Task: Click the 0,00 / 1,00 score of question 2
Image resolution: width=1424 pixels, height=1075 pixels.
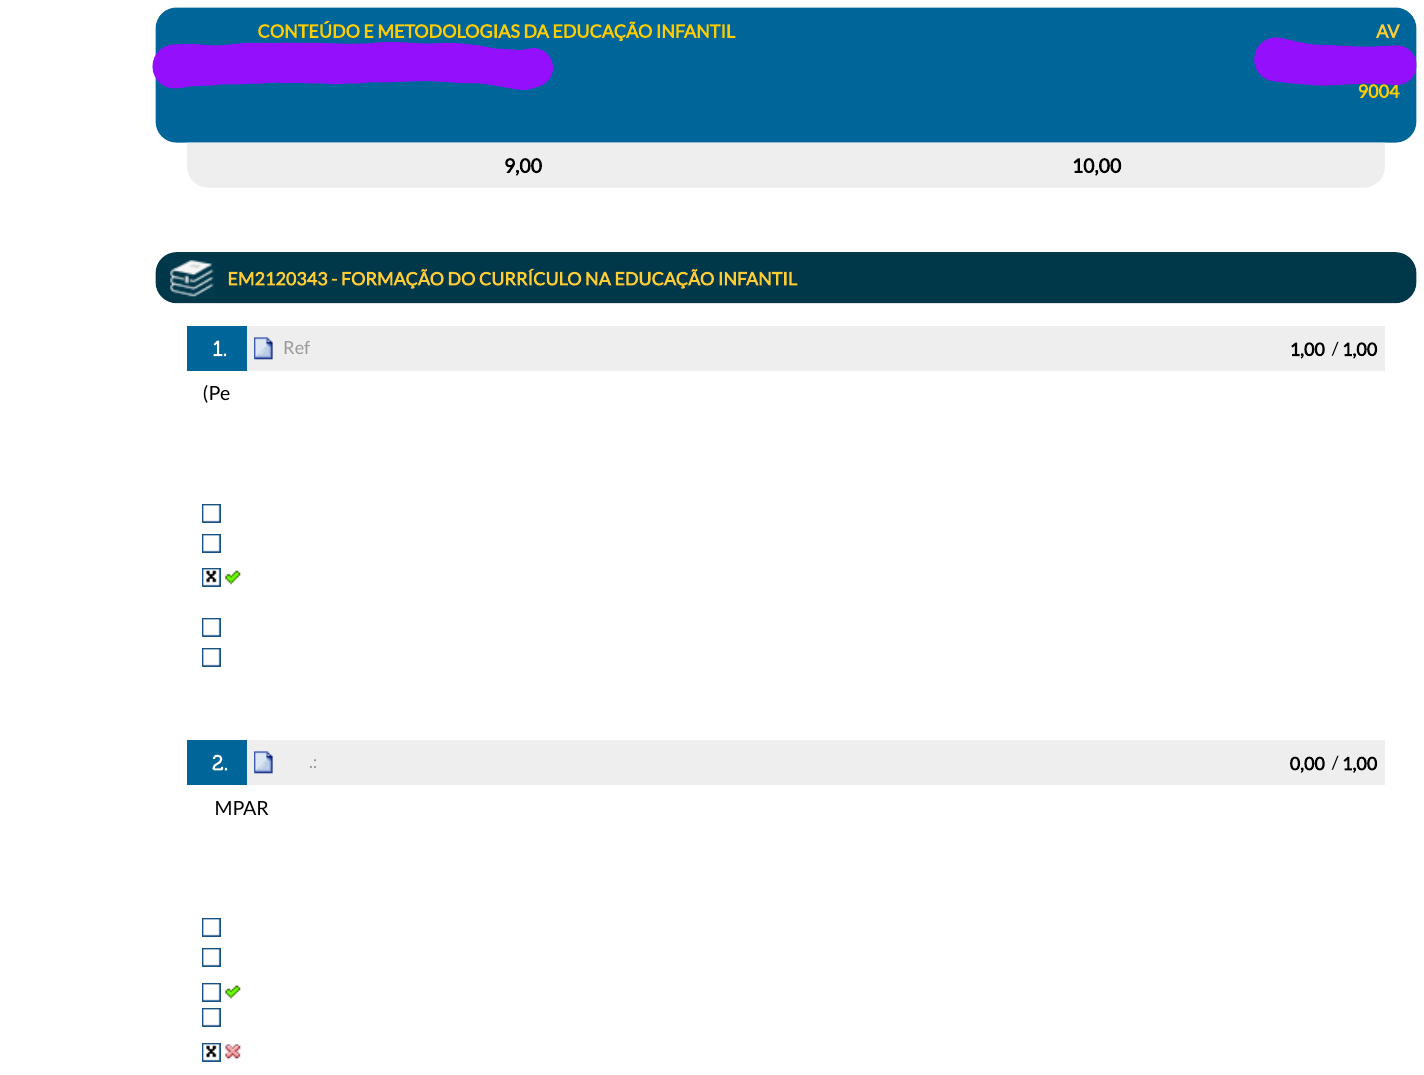Action: pyautogui.click(x=1333, y=764)
